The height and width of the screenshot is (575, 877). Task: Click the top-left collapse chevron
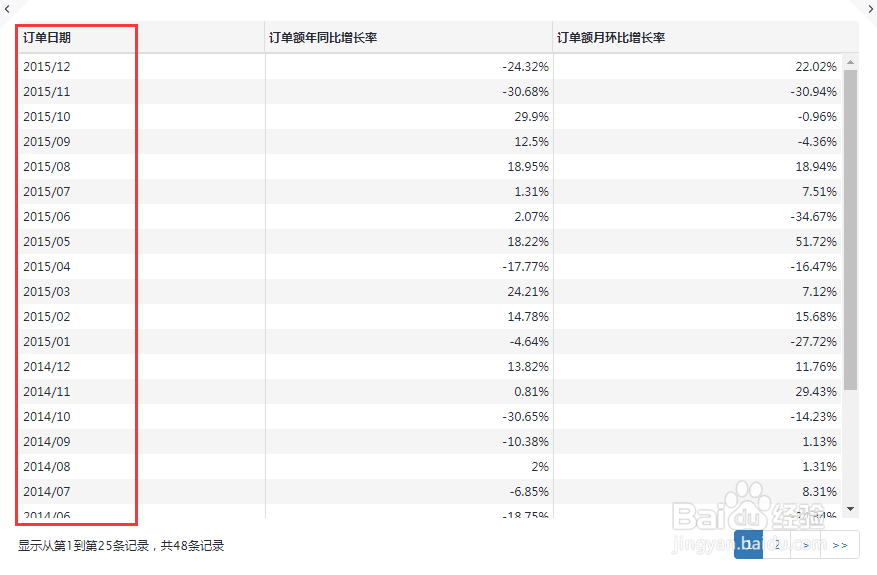tap(6, 5)
